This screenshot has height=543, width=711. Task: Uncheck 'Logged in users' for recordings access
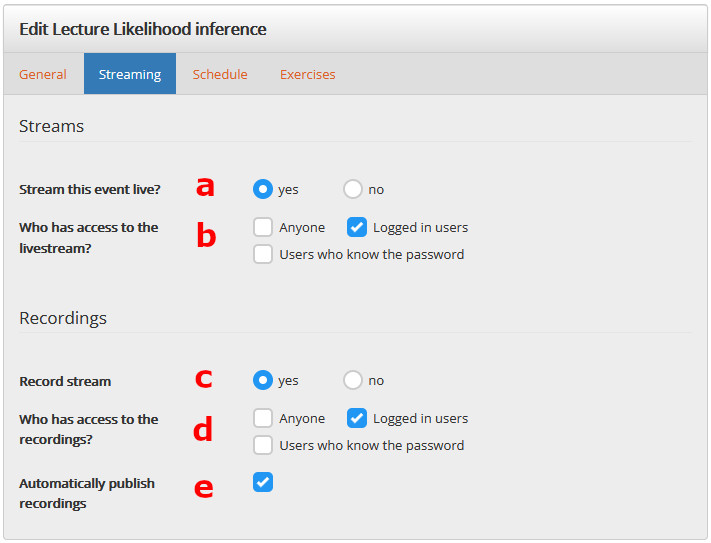point(357,418)
